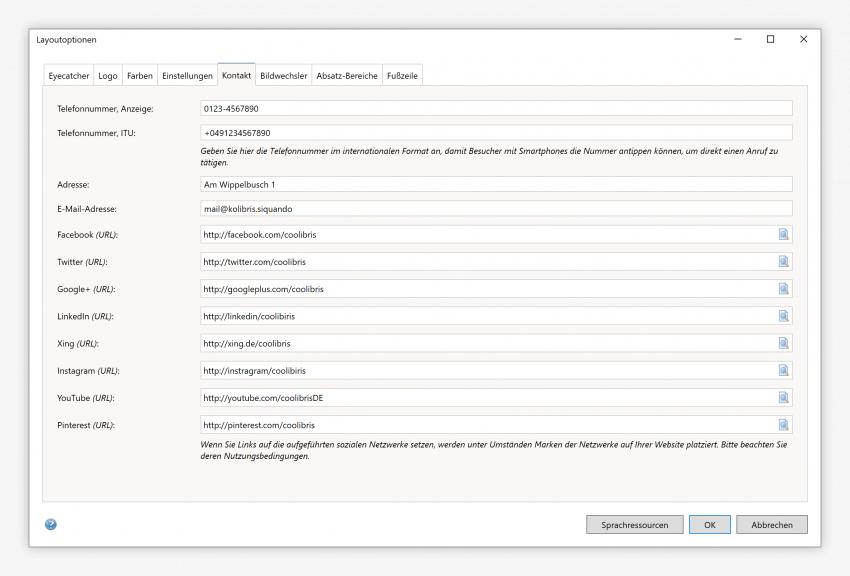Open link picker icon for LinkedIn URL
This screenshot has height=576, width=850.
[x=783, y=316]
